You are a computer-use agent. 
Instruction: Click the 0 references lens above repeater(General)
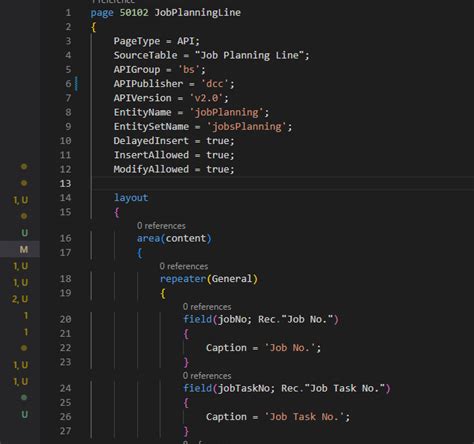pos(183,266)
